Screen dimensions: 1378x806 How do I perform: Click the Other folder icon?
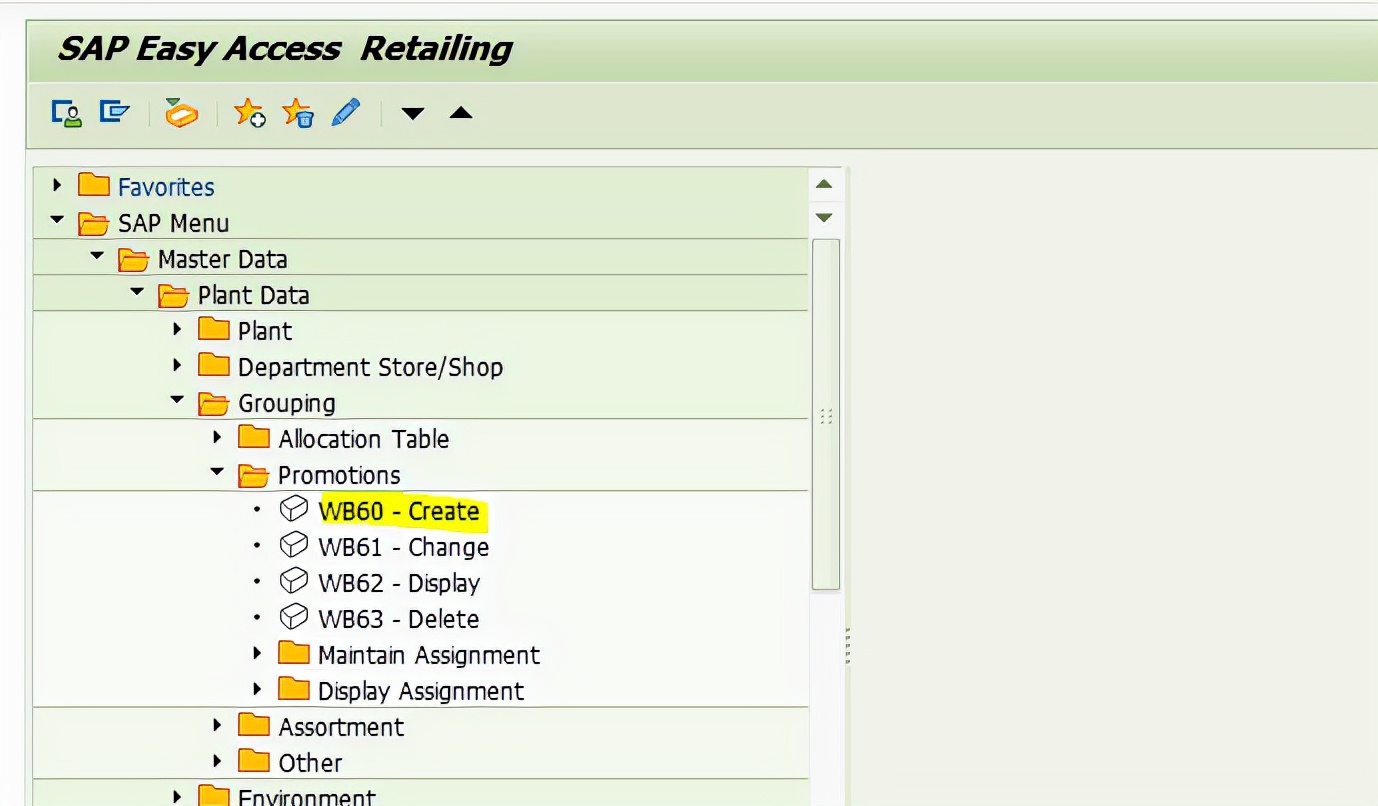tap(254, 762)
